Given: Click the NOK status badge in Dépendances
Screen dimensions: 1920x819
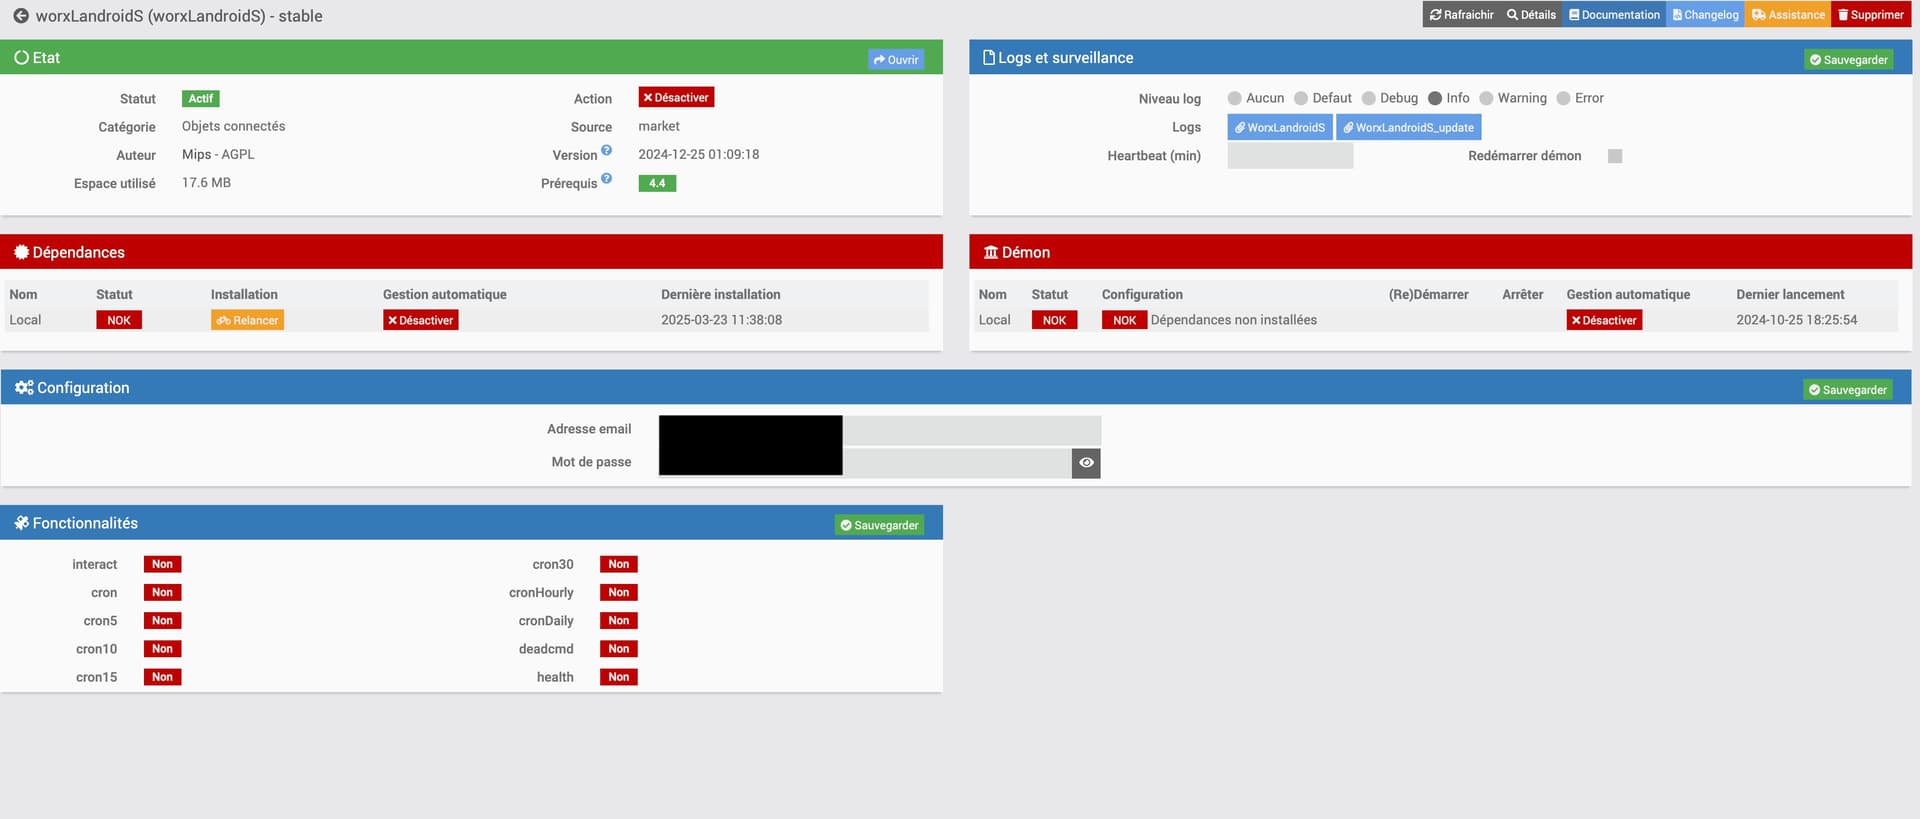Looking at the screenshot, I should coord(119,320).
